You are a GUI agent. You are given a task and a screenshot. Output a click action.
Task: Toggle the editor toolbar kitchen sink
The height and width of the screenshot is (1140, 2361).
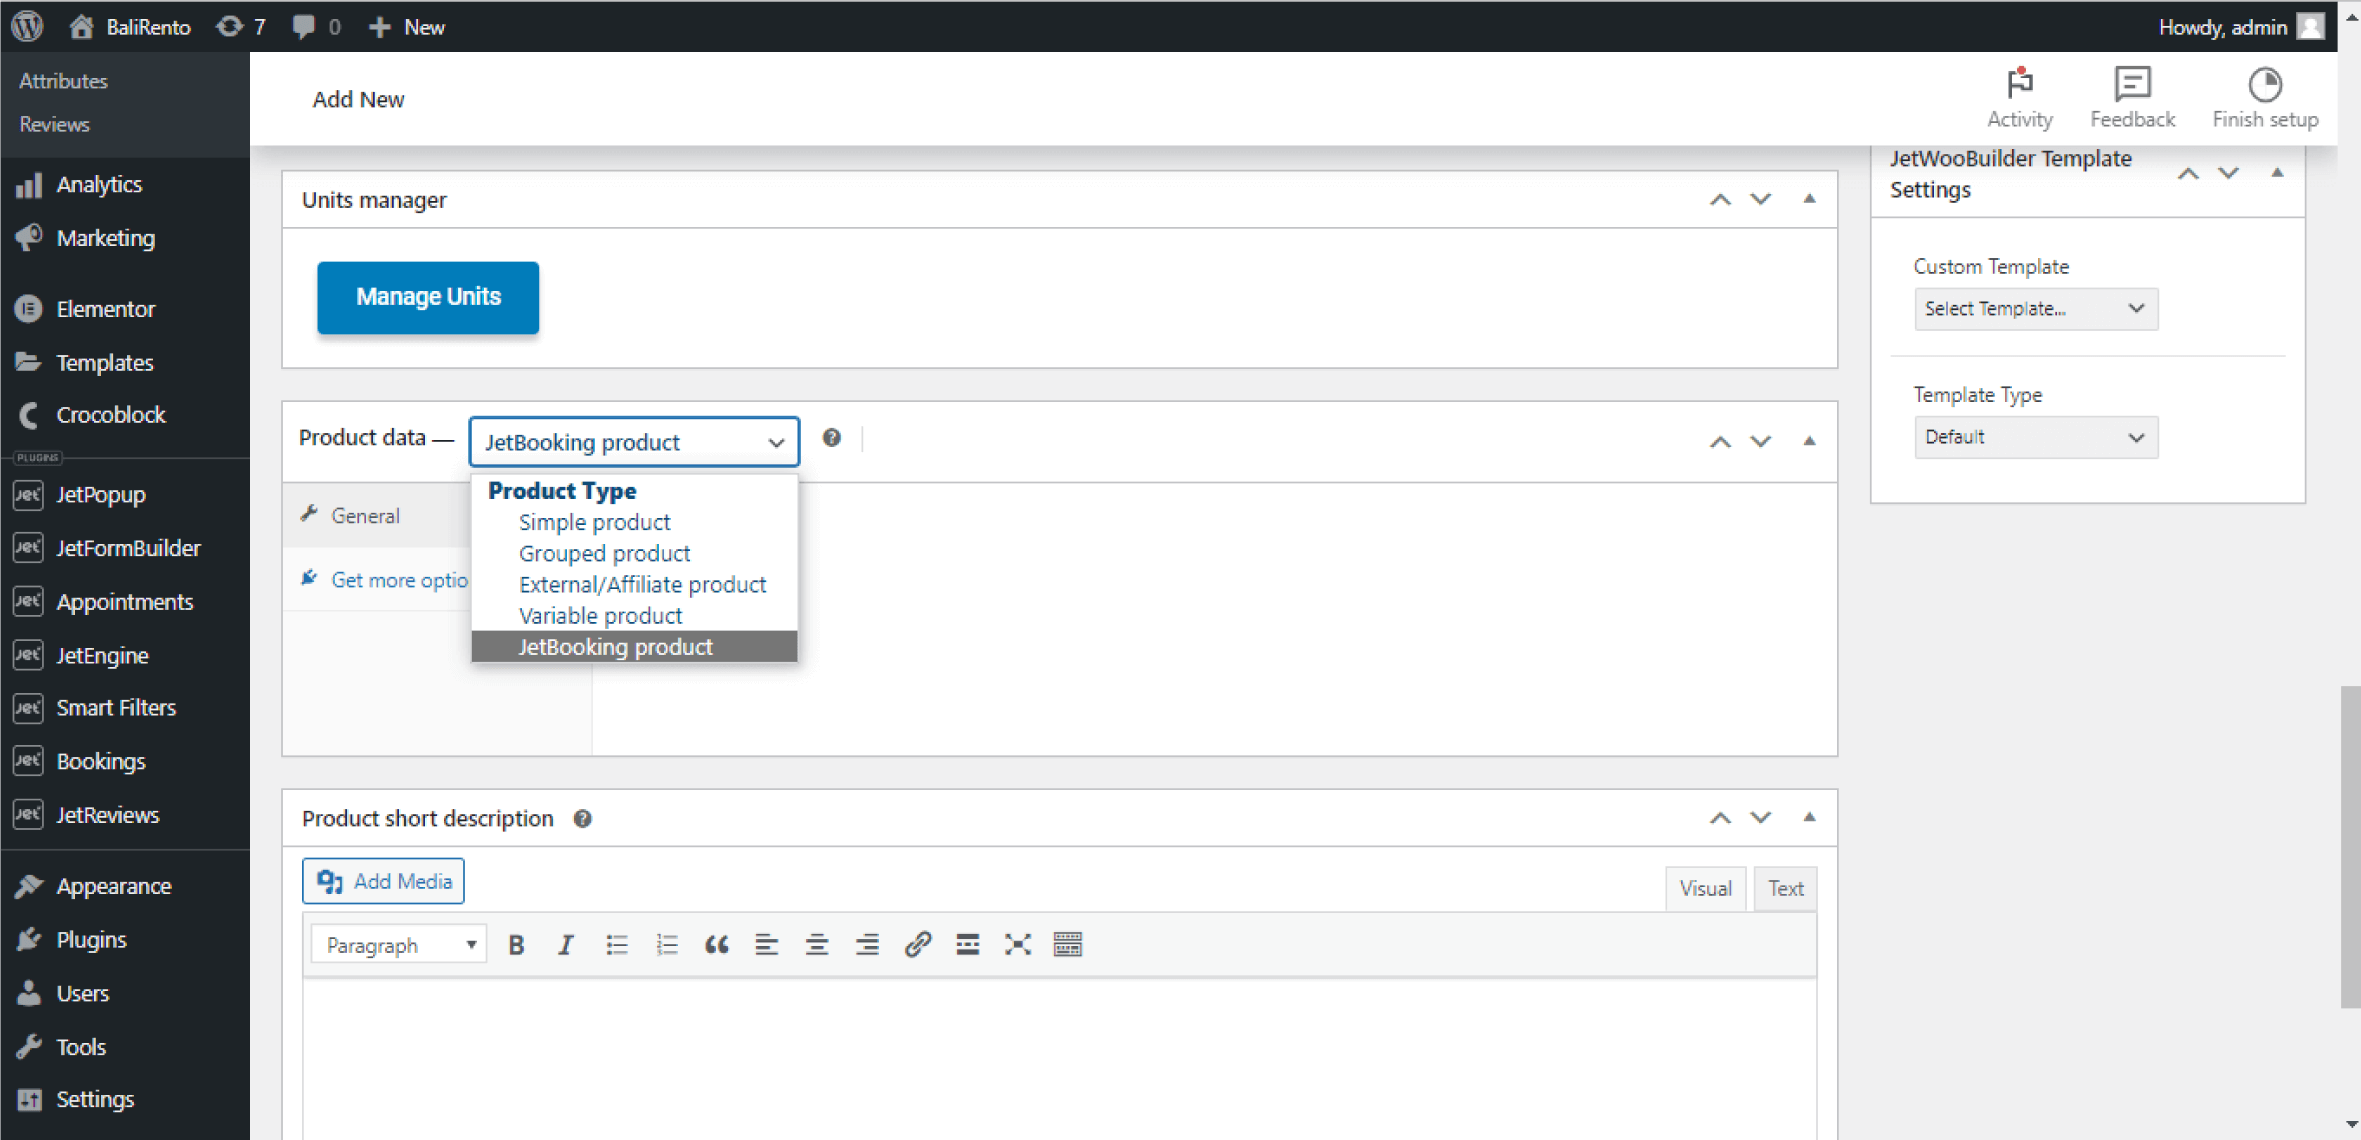(x=1068, y=945)
